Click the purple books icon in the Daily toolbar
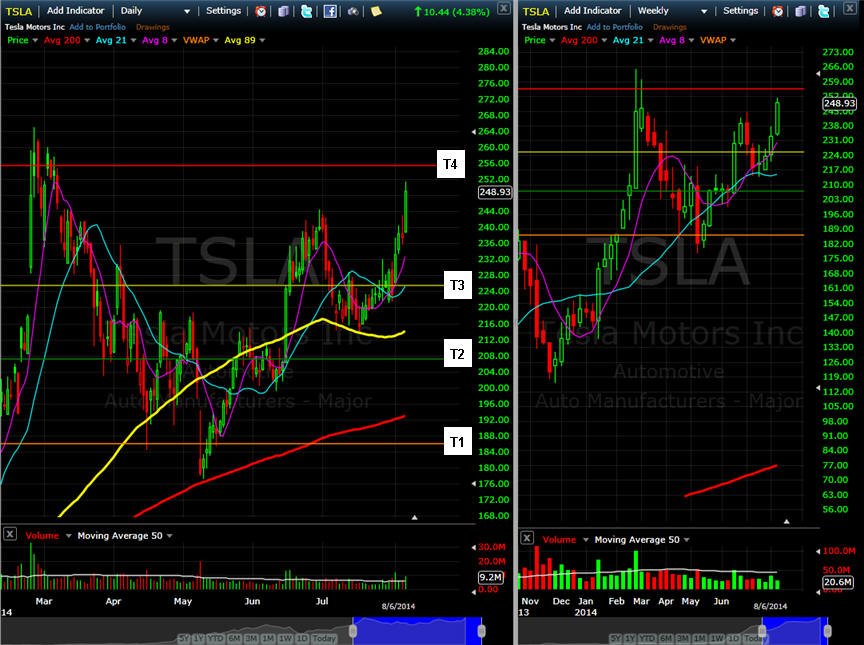 (x=283, y=11)
